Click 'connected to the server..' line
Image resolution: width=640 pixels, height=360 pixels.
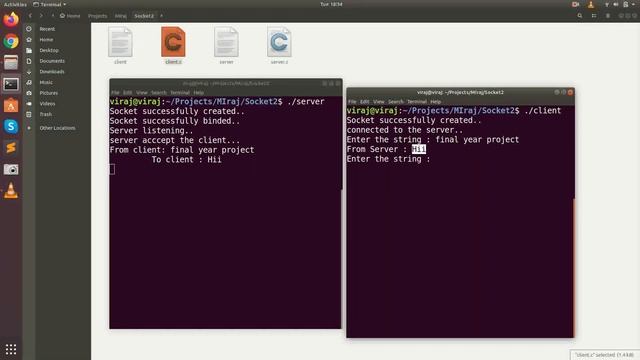(405, 130)
